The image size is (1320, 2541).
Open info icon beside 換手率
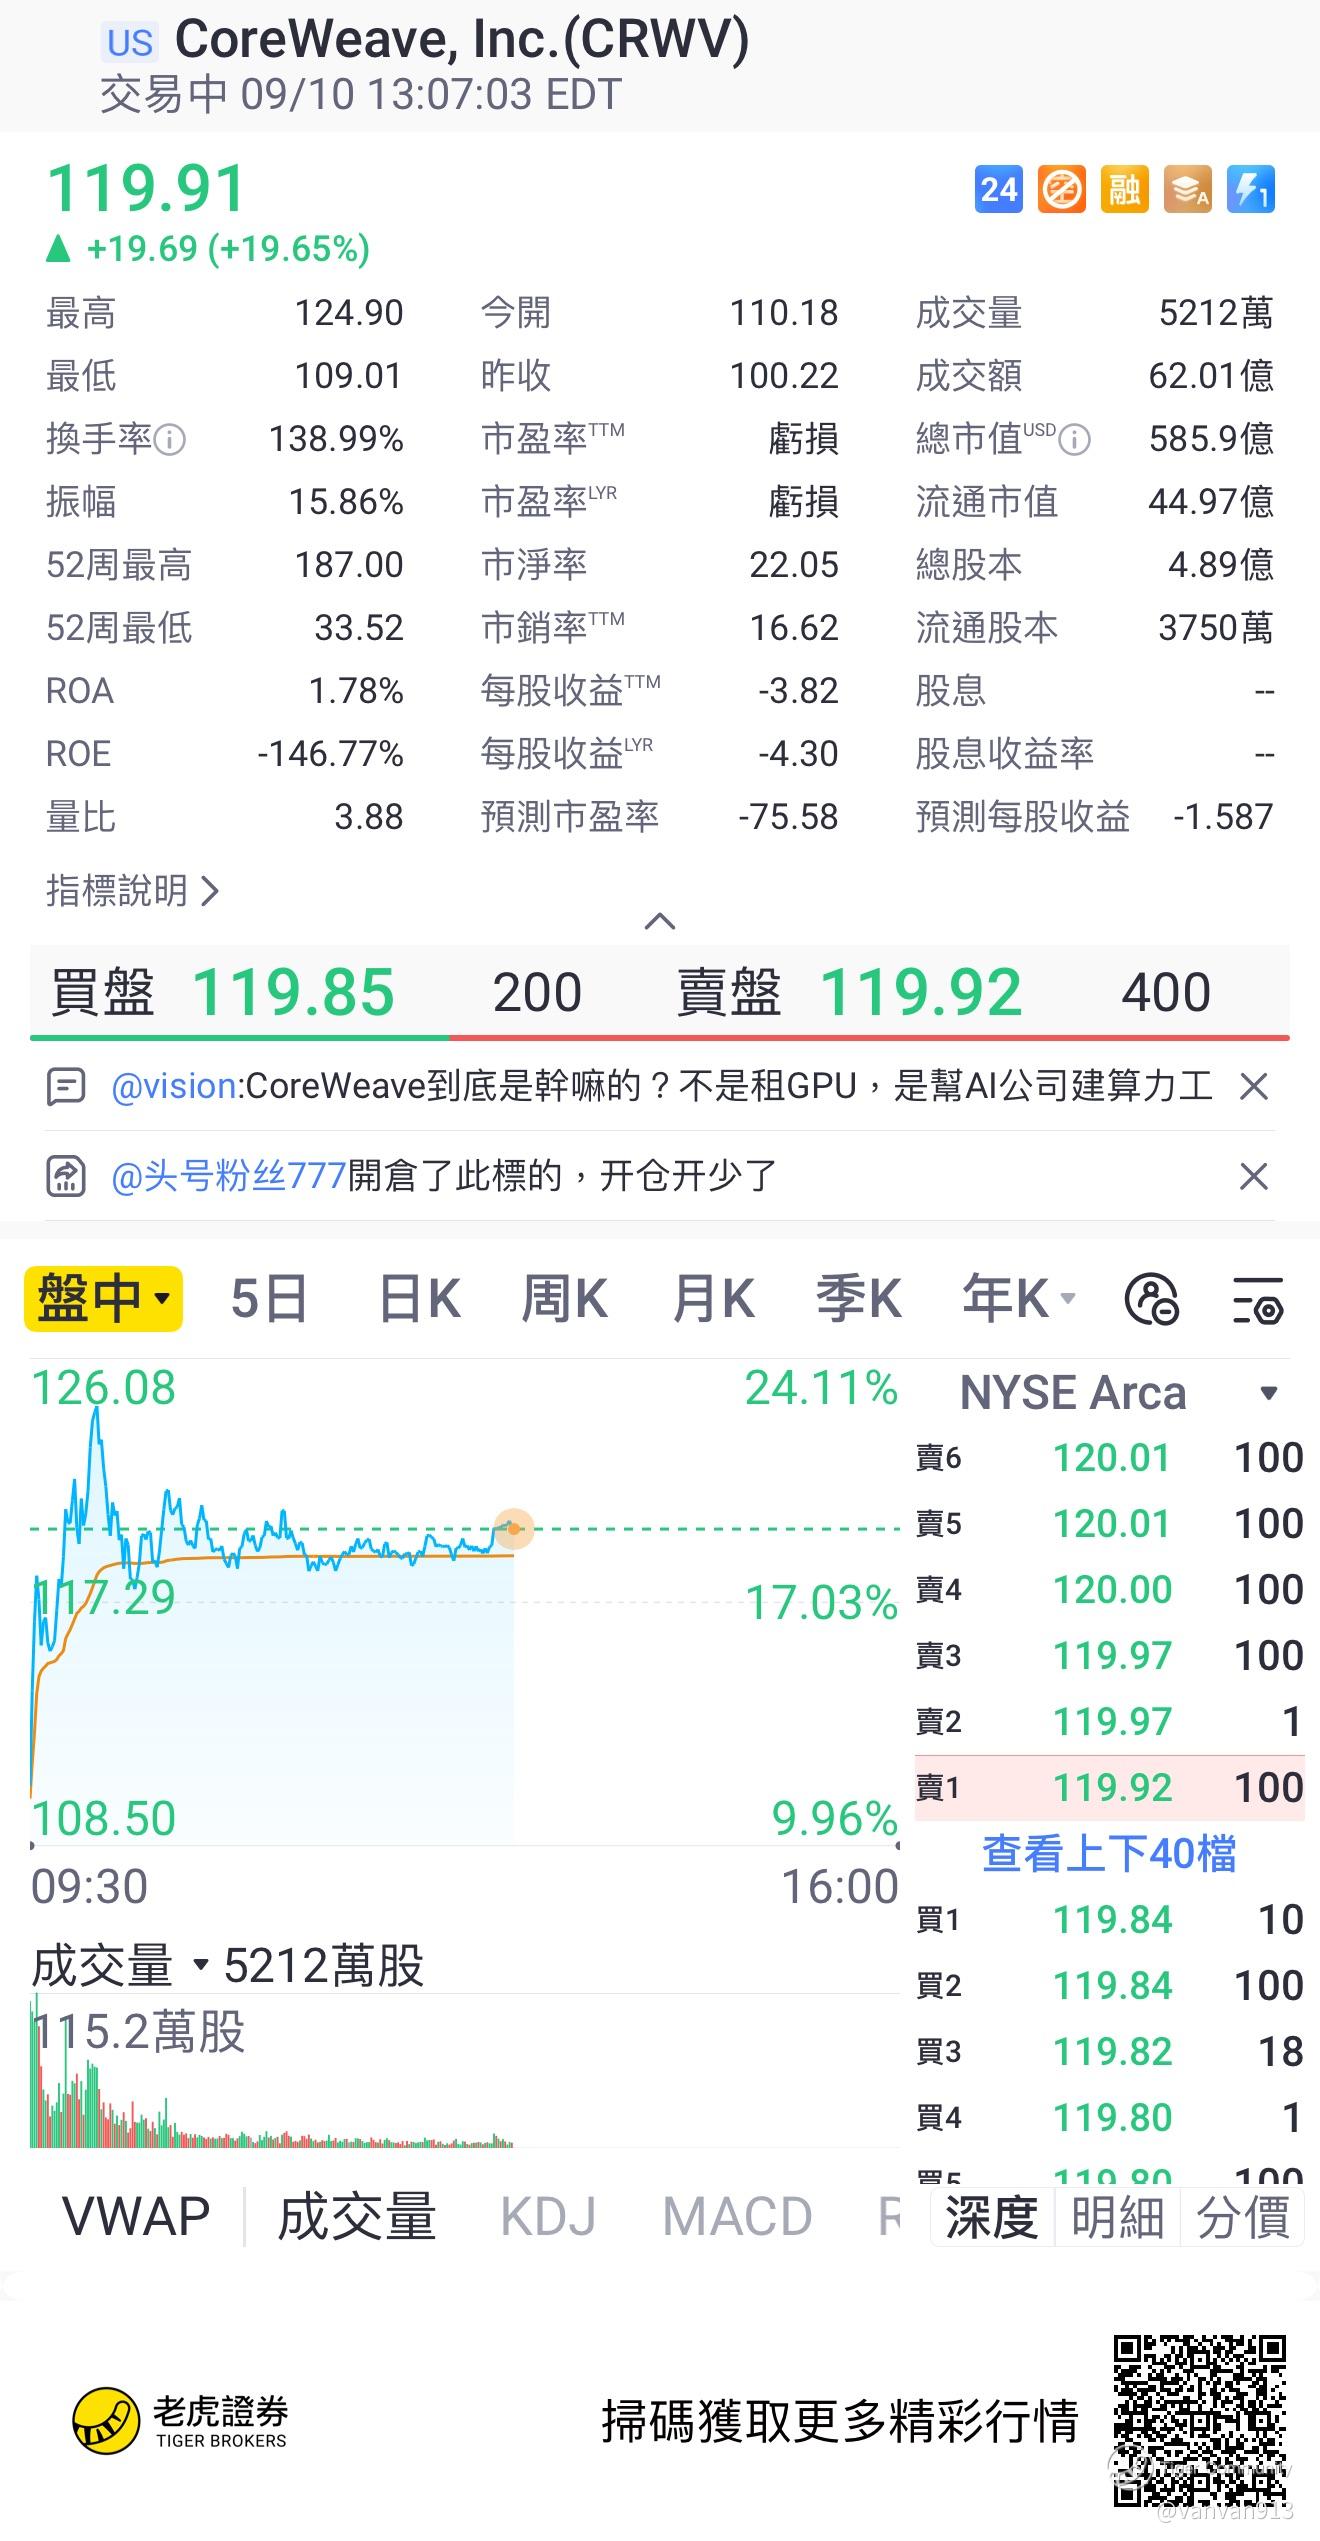pyautogui.click(x=170, y=439)
